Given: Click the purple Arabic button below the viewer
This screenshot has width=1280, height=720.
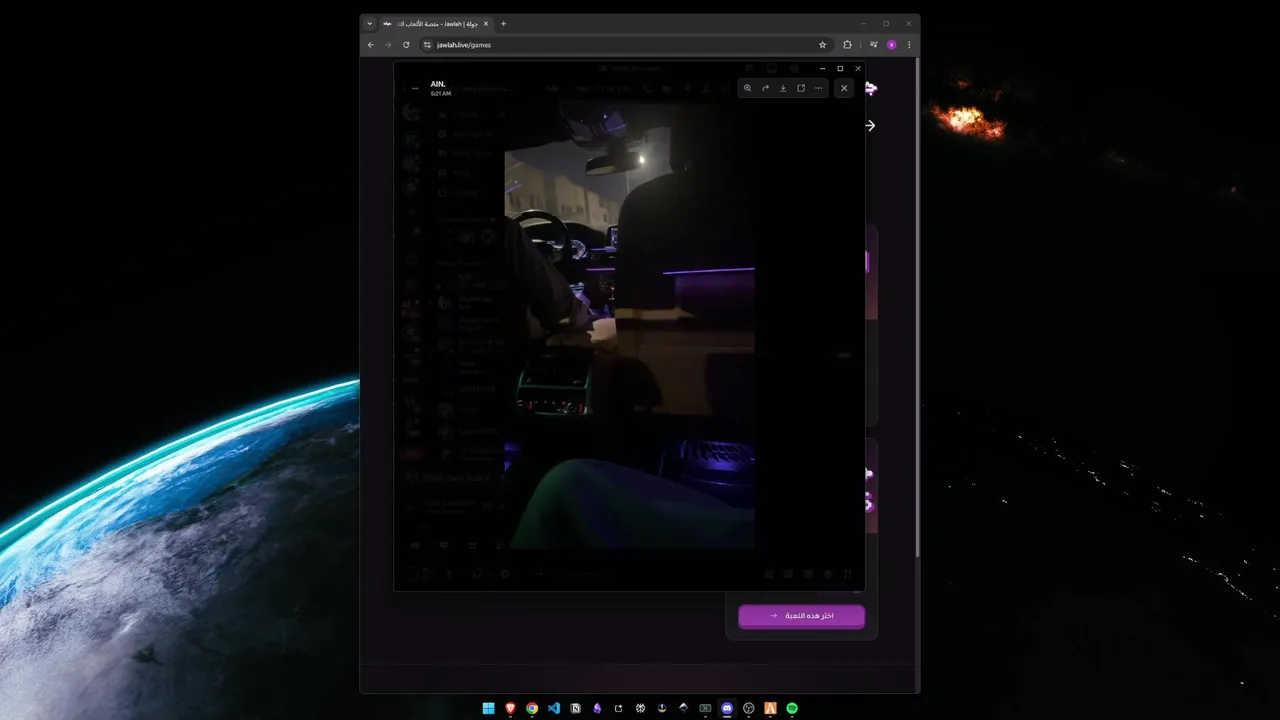Looking at the screenshot, I should [801, 616].
